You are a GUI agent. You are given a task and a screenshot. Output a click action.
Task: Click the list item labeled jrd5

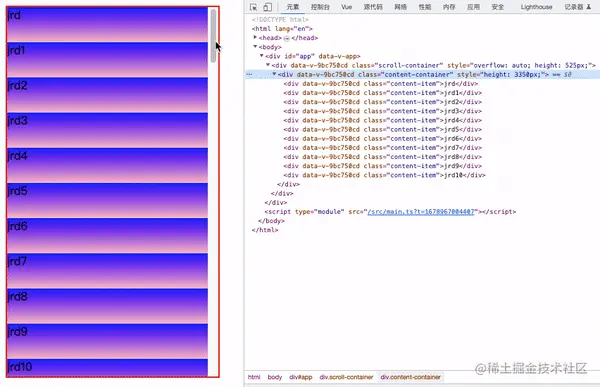click(107, 201)
